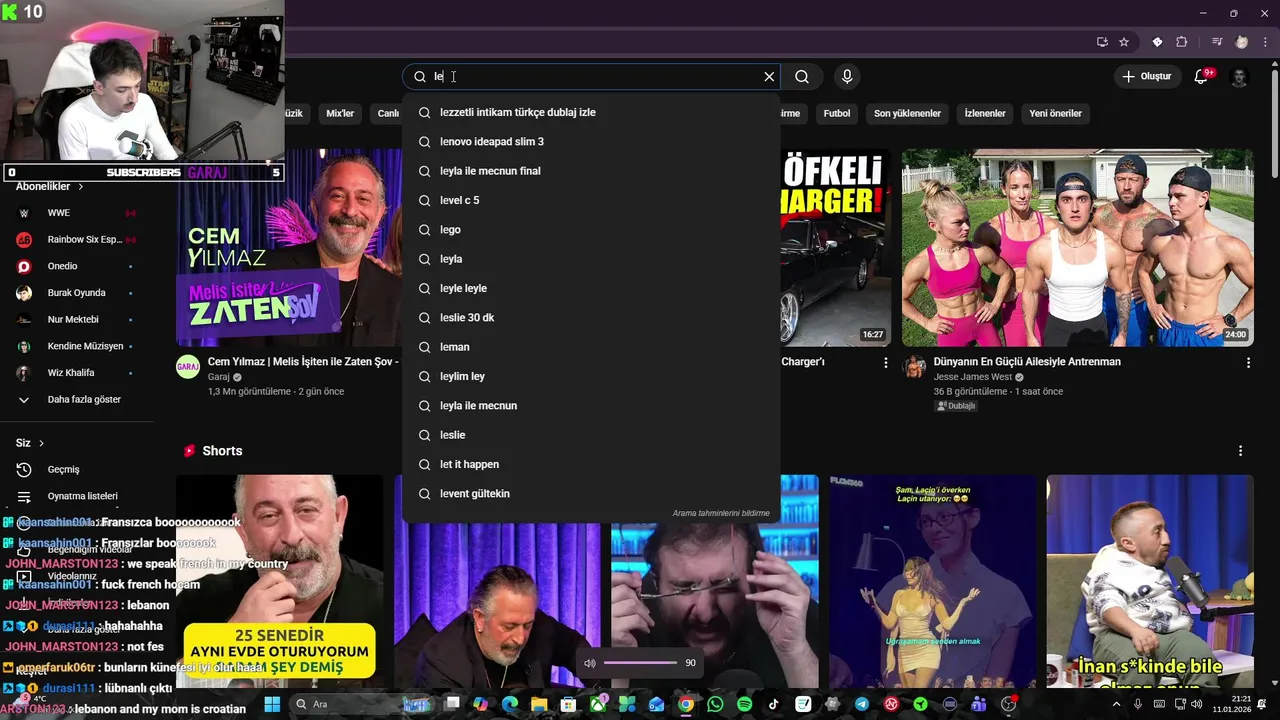Open the Shorts shelf three-dot menu
1280x720 pixels.
1240,451
